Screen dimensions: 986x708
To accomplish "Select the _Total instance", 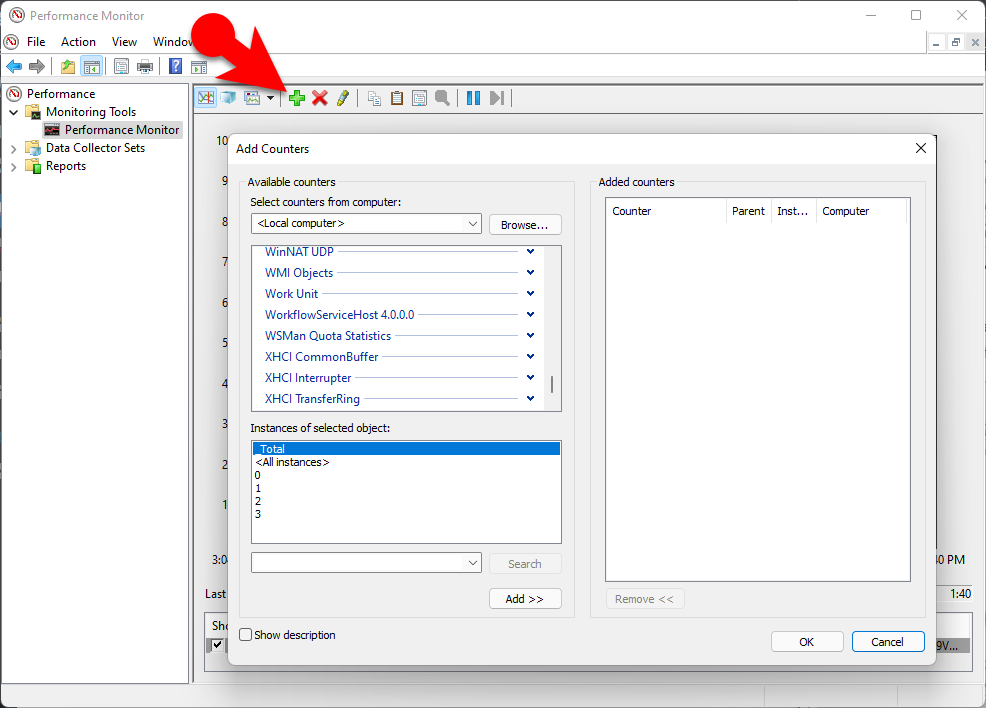I will pyautogui.click(x=406, y=448).
